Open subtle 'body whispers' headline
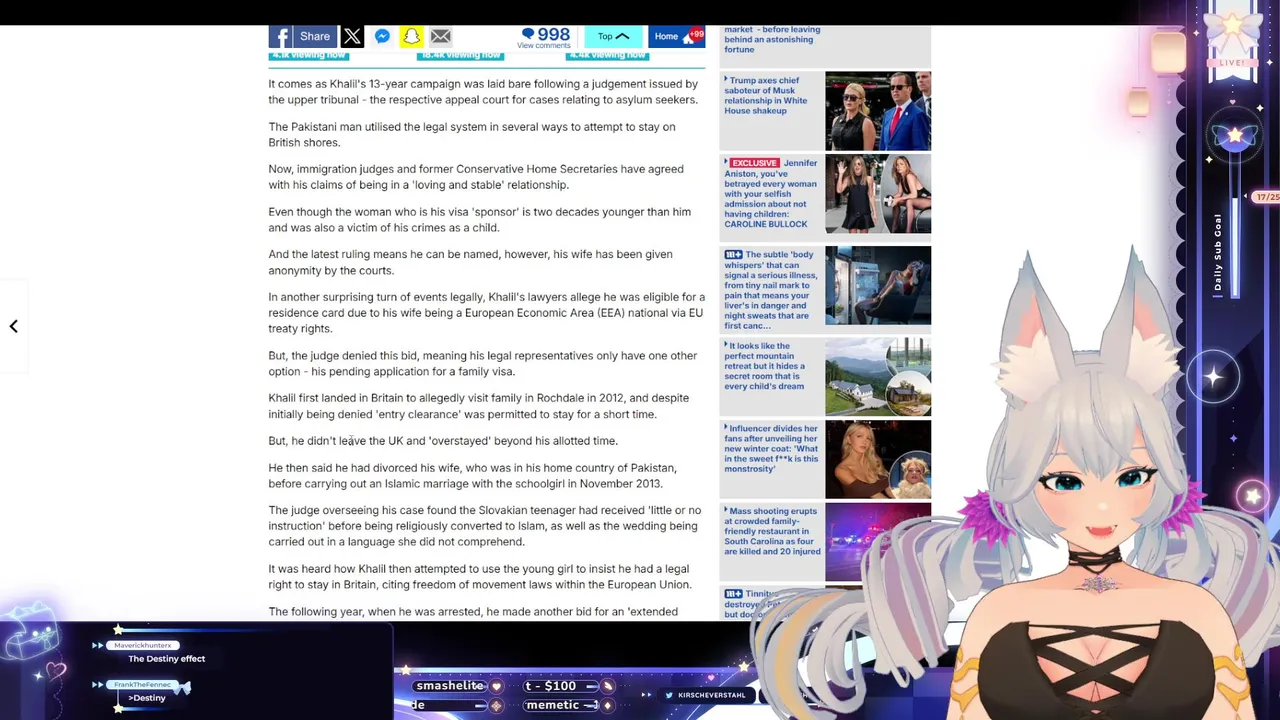 pos(771,290)
